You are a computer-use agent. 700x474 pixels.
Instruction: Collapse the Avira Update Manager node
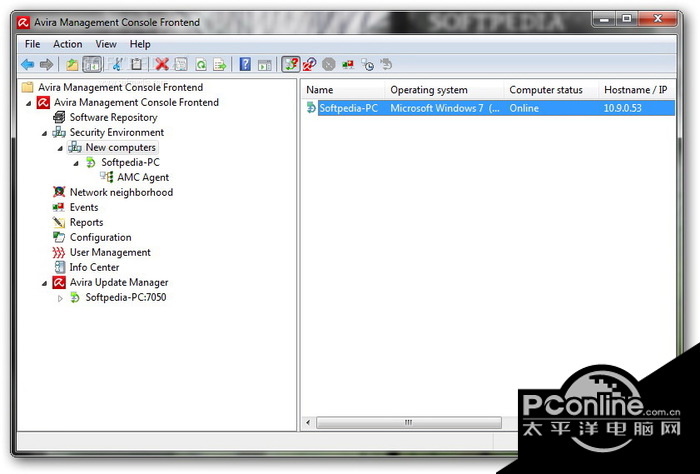[x=44, y=283]
